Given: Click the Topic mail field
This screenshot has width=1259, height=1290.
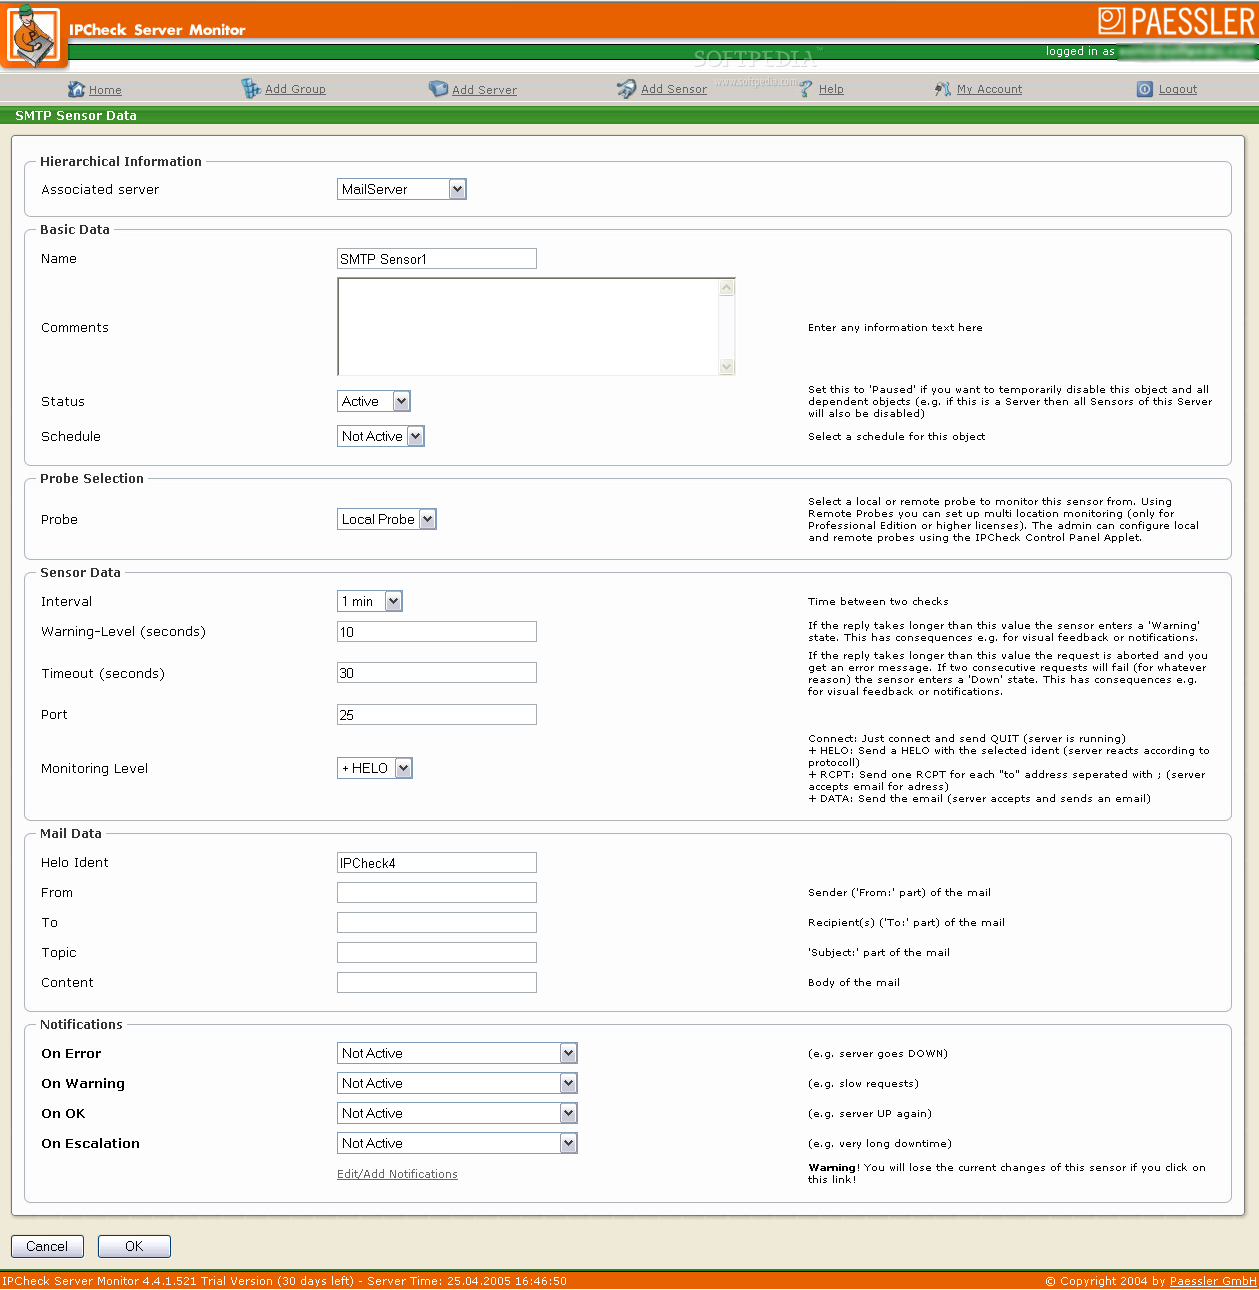Looking at the screenshot, I should pyautogui.click(x=437, y=953).
